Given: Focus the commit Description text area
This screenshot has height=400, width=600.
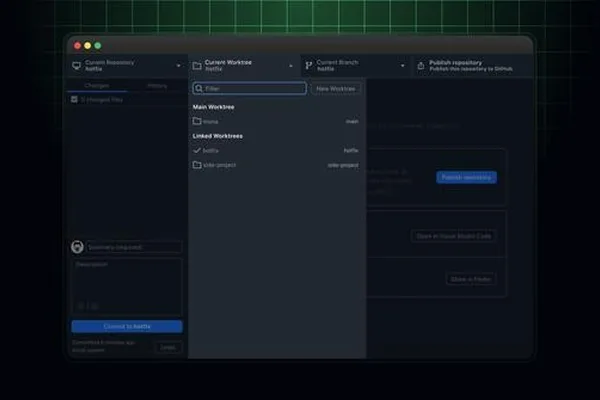Looking at the screenshot, I should coord(127,286).
